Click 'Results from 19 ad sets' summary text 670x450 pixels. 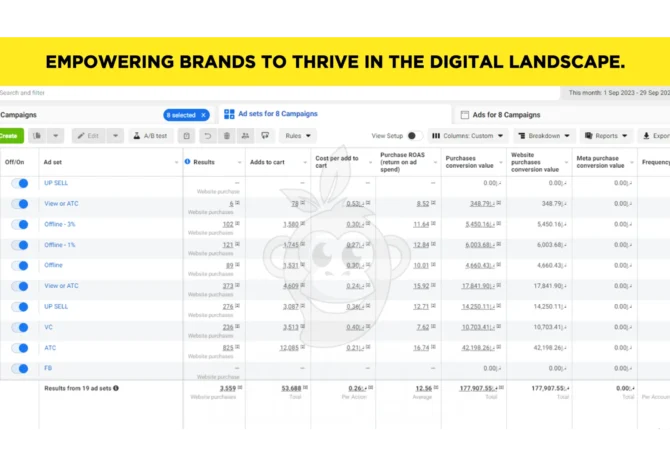pyautogui.click(x=77, y=388)
